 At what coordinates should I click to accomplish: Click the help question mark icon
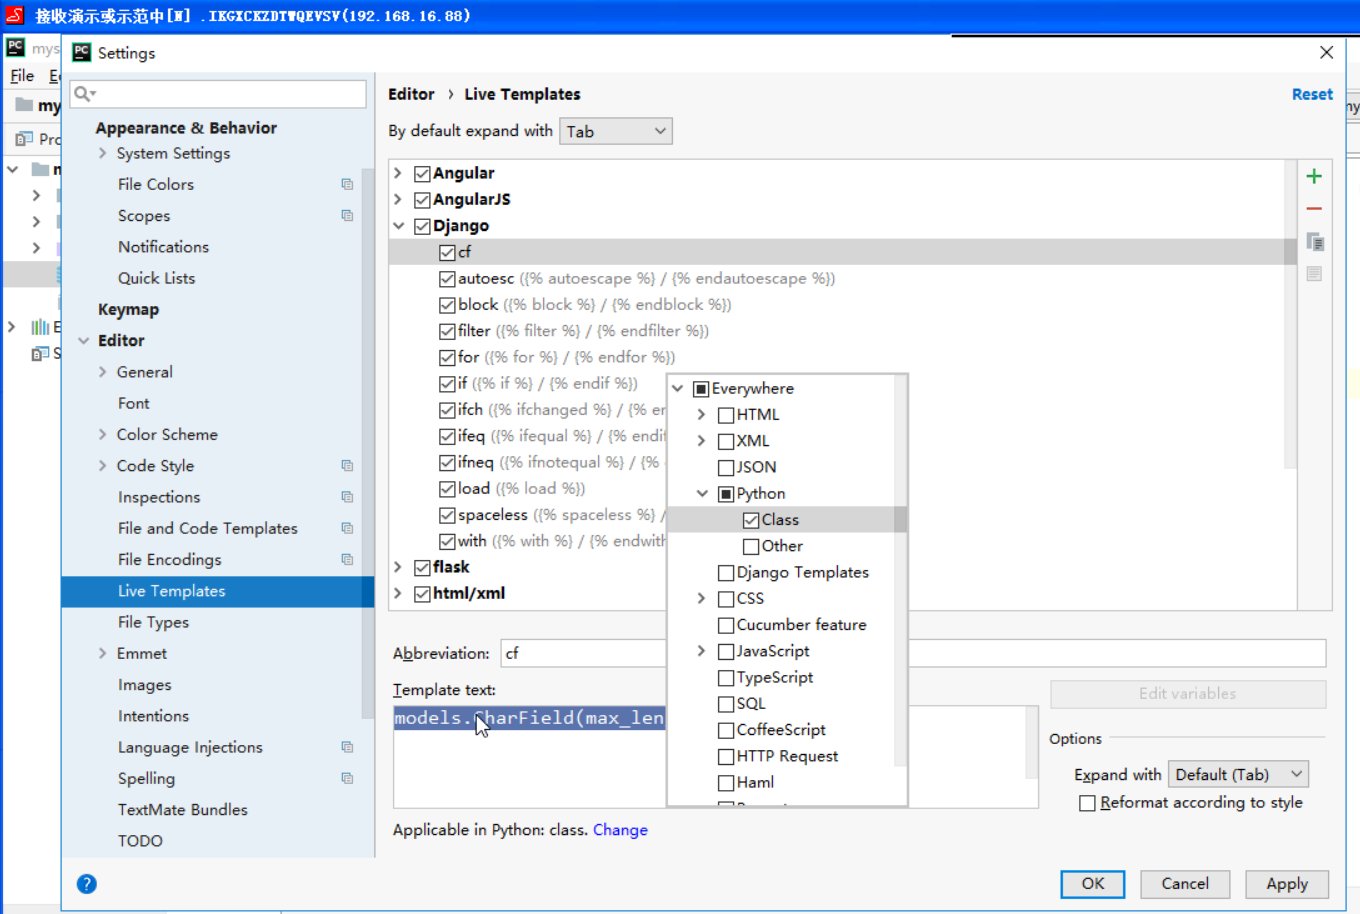87,884
